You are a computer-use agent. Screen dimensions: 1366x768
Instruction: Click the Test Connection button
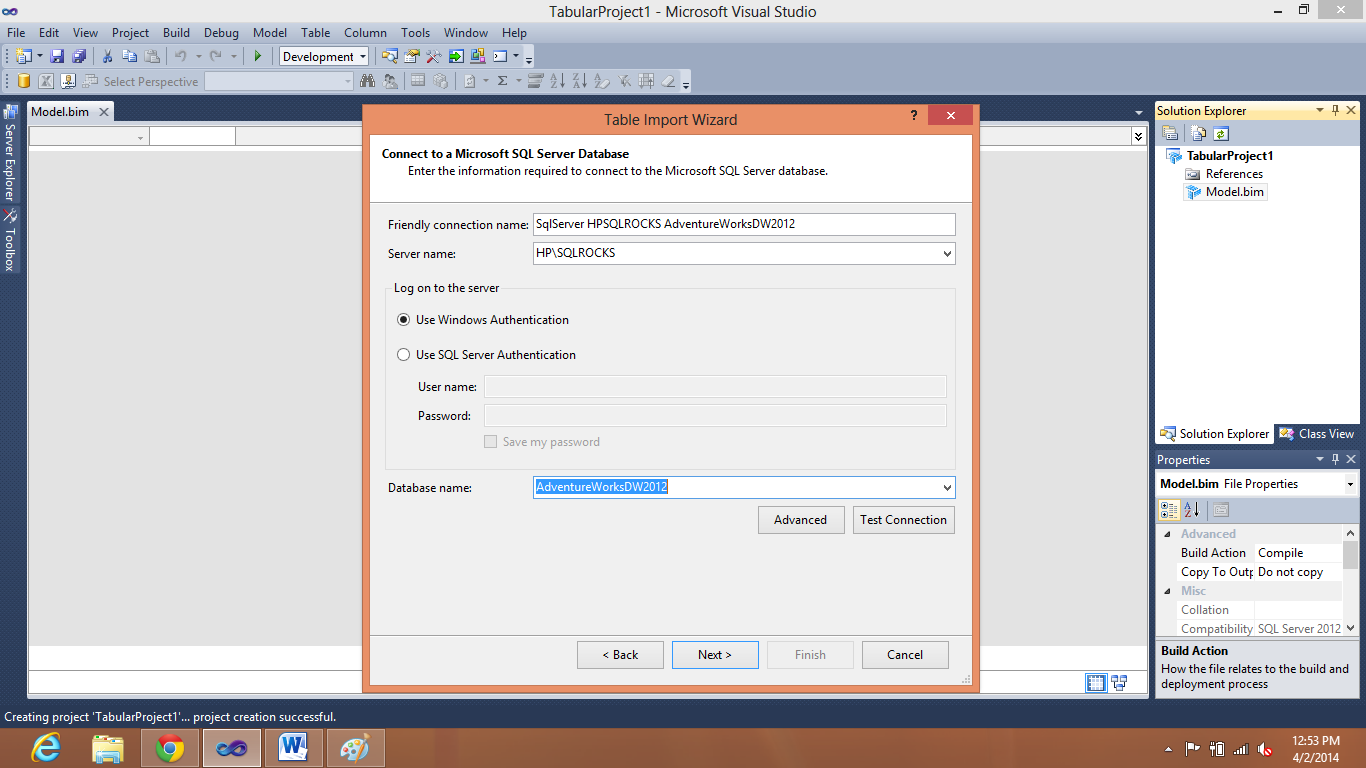tap(903, 520)
